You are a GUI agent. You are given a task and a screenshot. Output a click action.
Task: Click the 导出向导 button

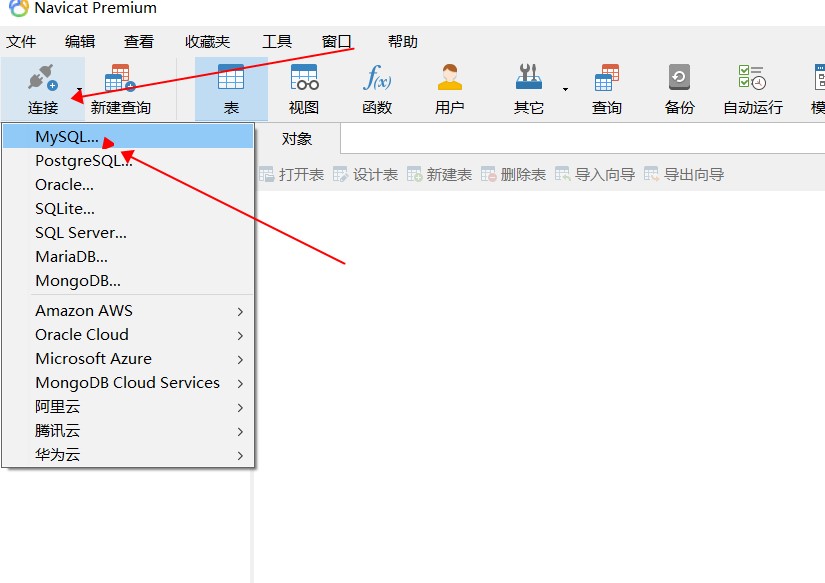684,174
